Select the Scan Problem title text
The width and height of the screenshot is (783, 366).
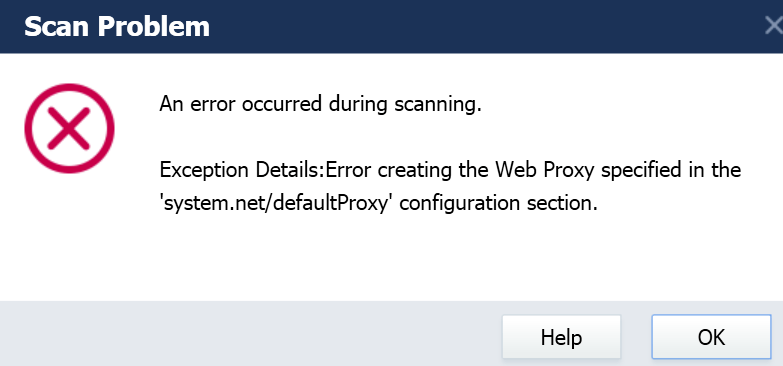click(x=117, y=26)
